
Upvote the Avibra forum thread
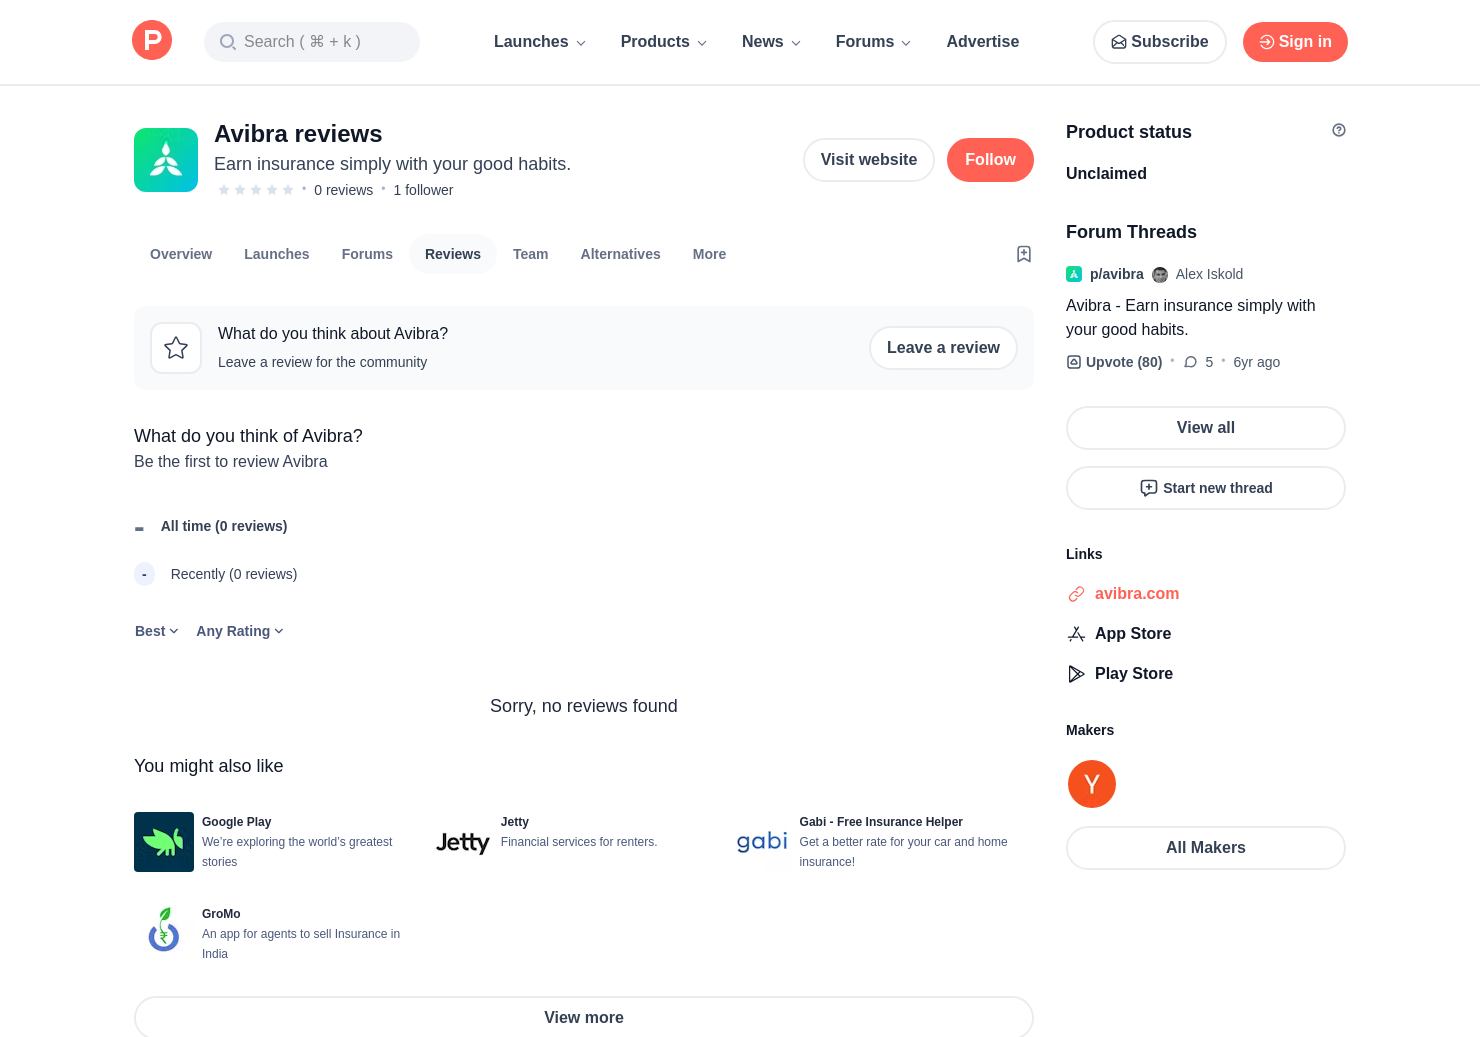coord(1115,362)
